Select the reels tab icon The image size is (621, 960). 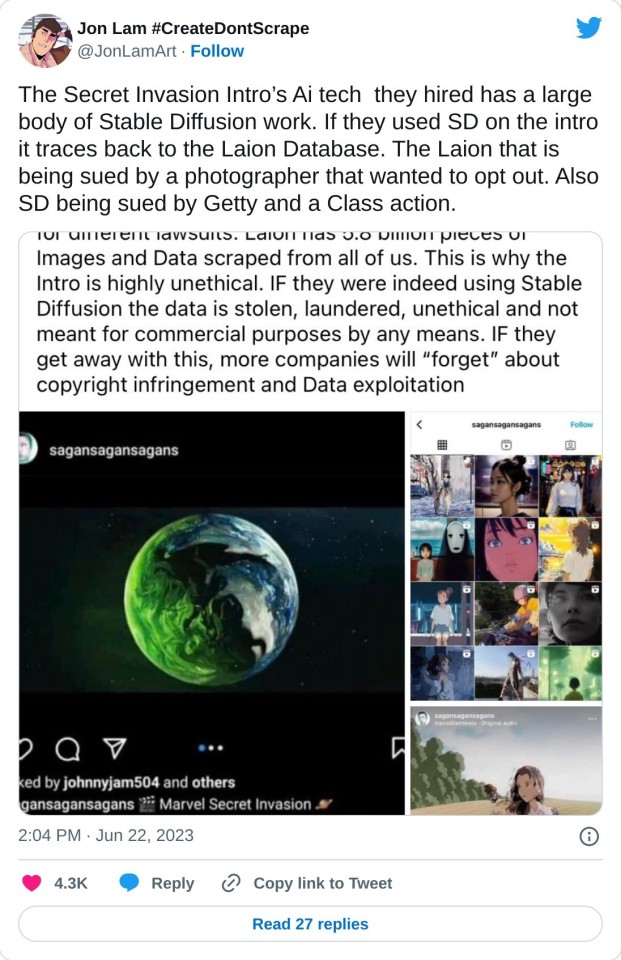[506, 445]
